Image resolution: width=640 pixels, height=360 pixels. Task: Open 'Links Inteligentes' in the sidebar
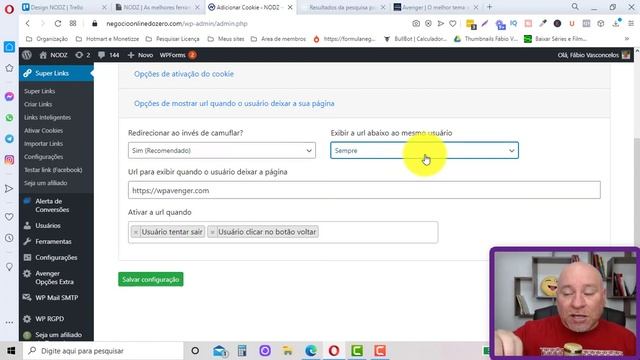click(47, 117)
